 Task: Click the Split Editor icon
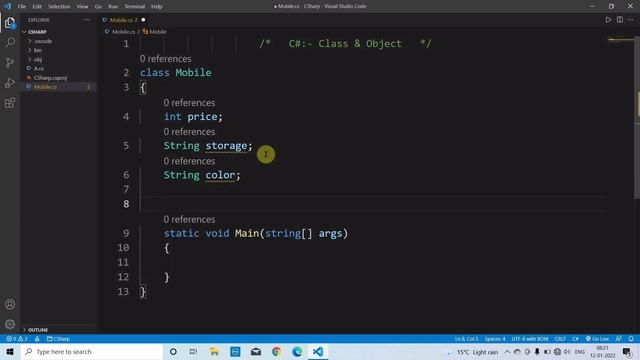click(x=620, y=20)
